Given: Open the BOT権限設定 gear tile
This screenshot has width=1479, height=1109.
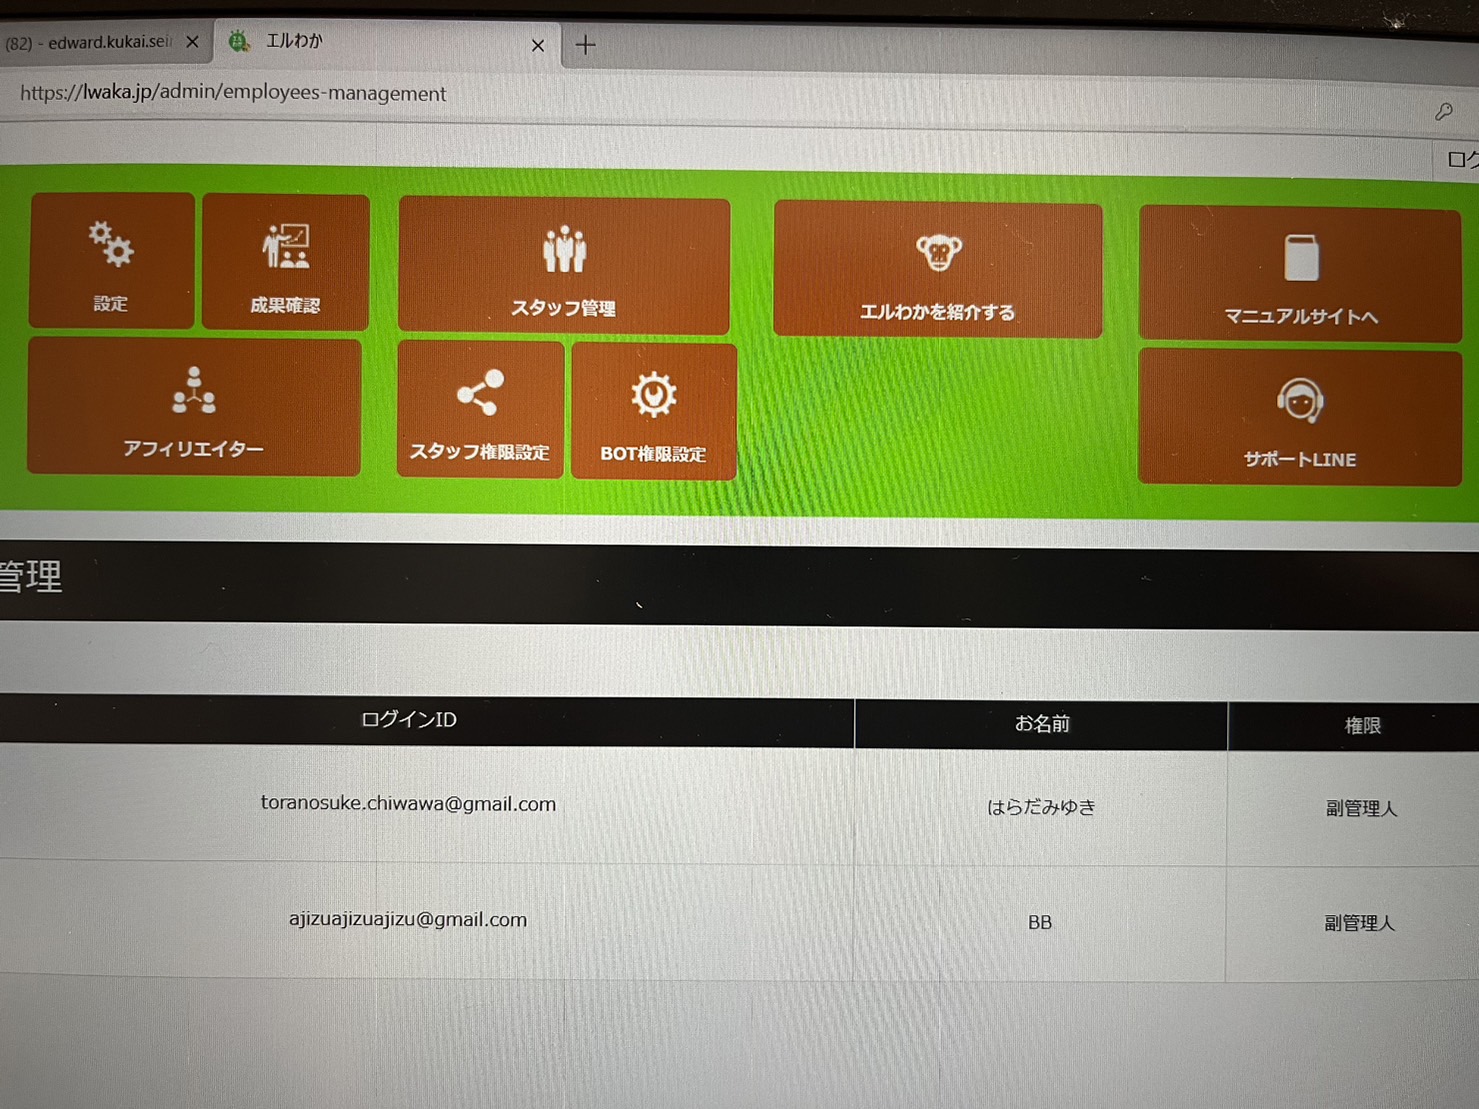Looking at the screenshot, I should point(654,412).
